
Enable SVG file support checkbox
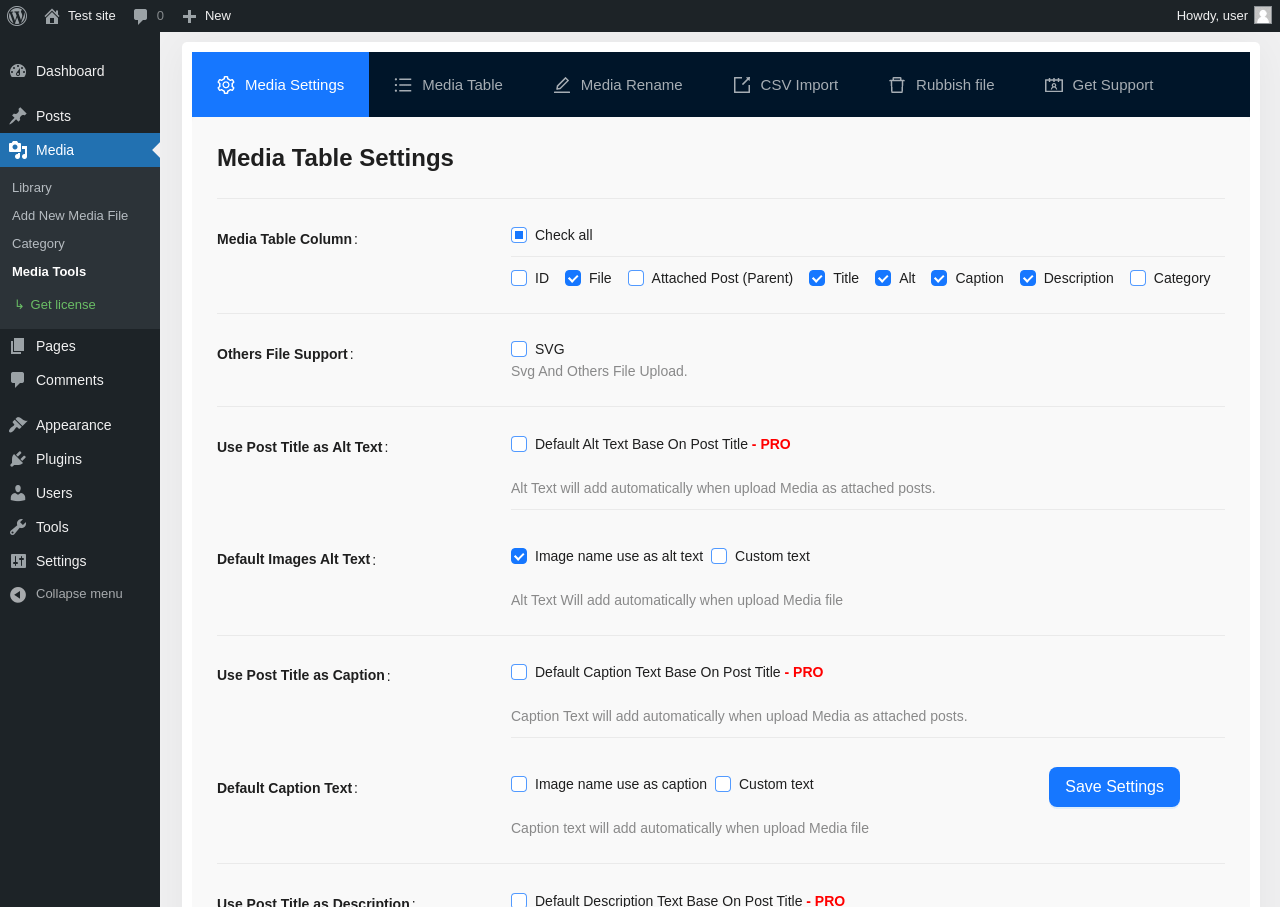point(519,349)
